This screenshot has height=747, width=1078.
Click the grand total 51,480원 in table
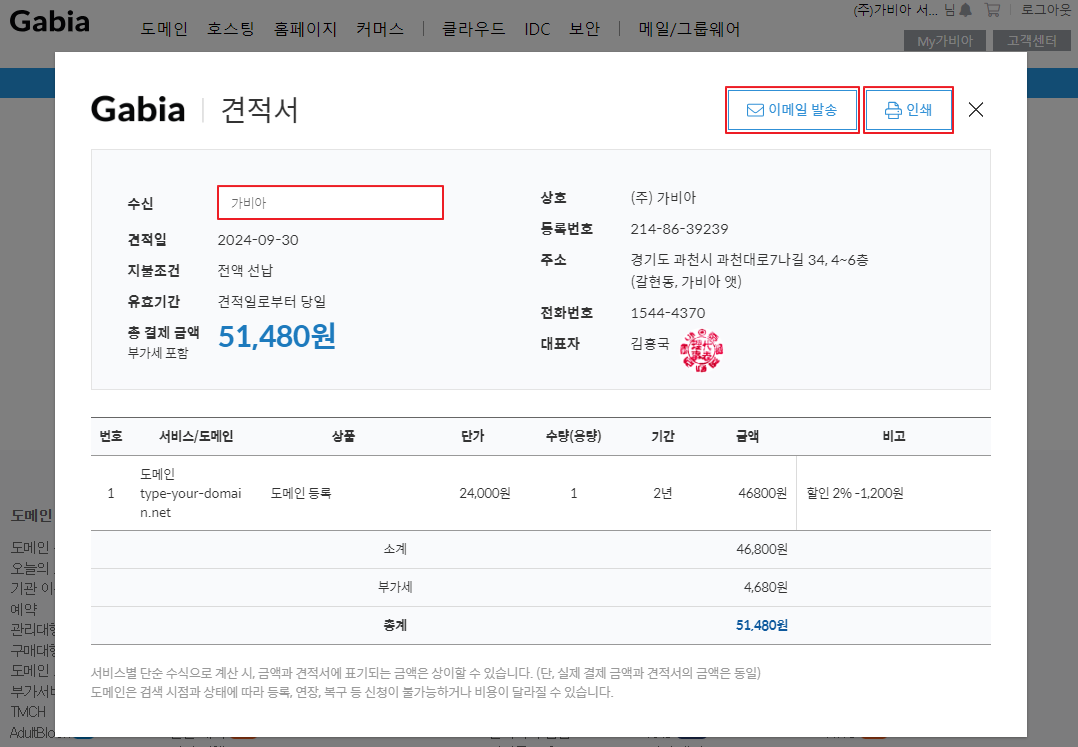pyautogui.click(x=762, y=625)
